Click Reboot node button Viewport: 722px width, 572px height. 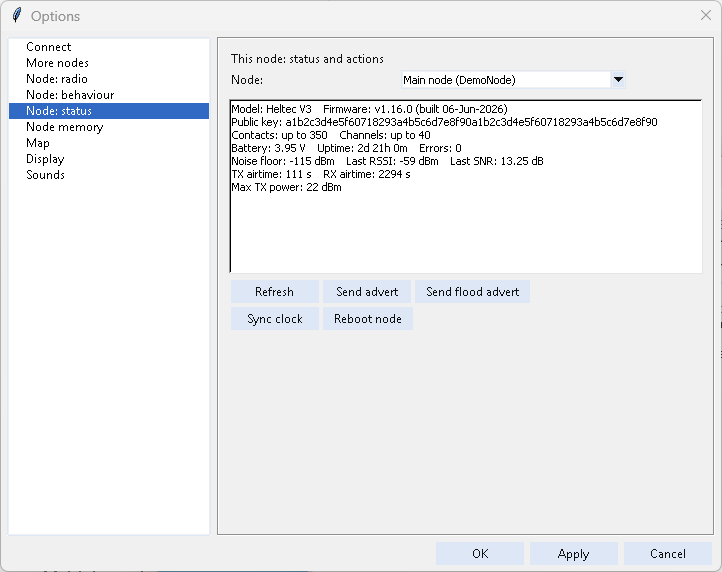pyautogui.click(x=367, y=319)
